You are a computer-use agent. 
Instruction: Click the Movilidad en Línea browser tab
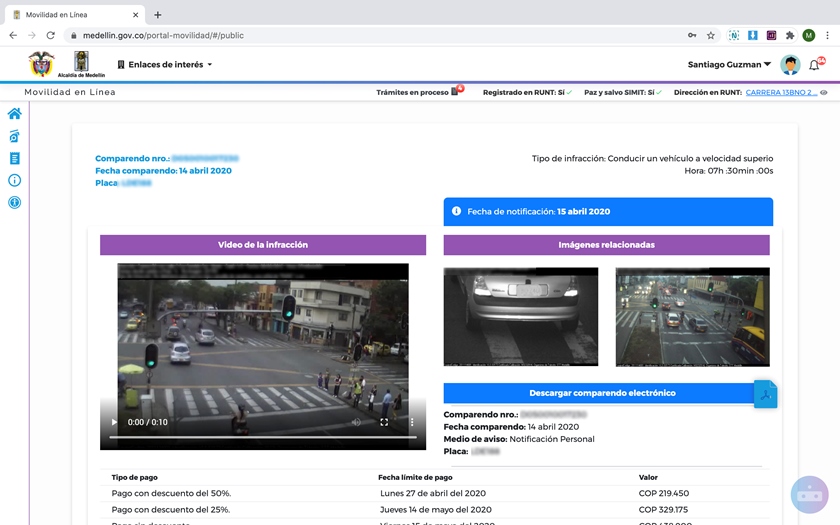(x=70, y=15)
